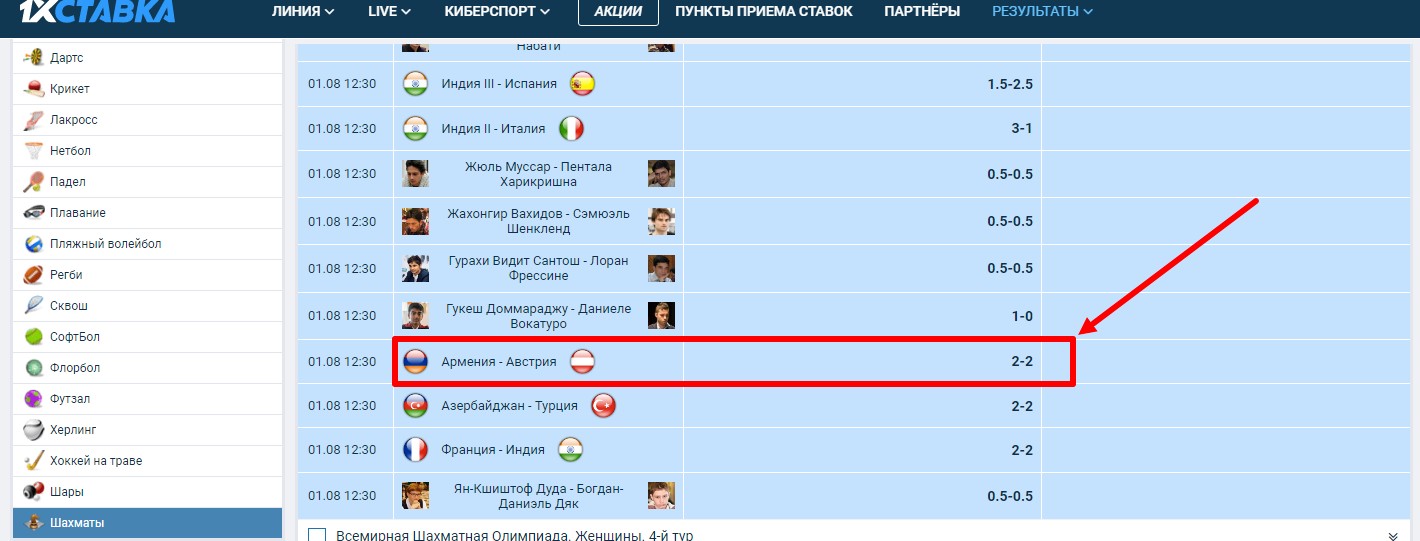Open the КИБЕРСПОРТ dropdown menu
This screenshot has height=541, width=1420.
[x=497, y=12]
